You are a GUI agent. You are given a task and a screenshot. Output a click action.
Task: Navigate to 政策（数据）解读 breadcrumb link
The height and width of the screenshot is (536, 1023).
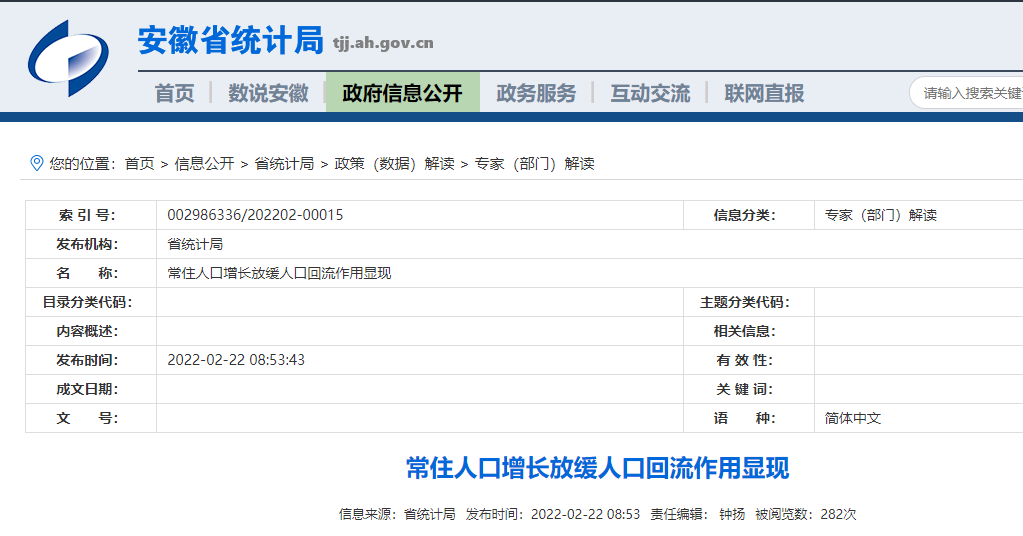pyautogui.click(x=394, y=163)
